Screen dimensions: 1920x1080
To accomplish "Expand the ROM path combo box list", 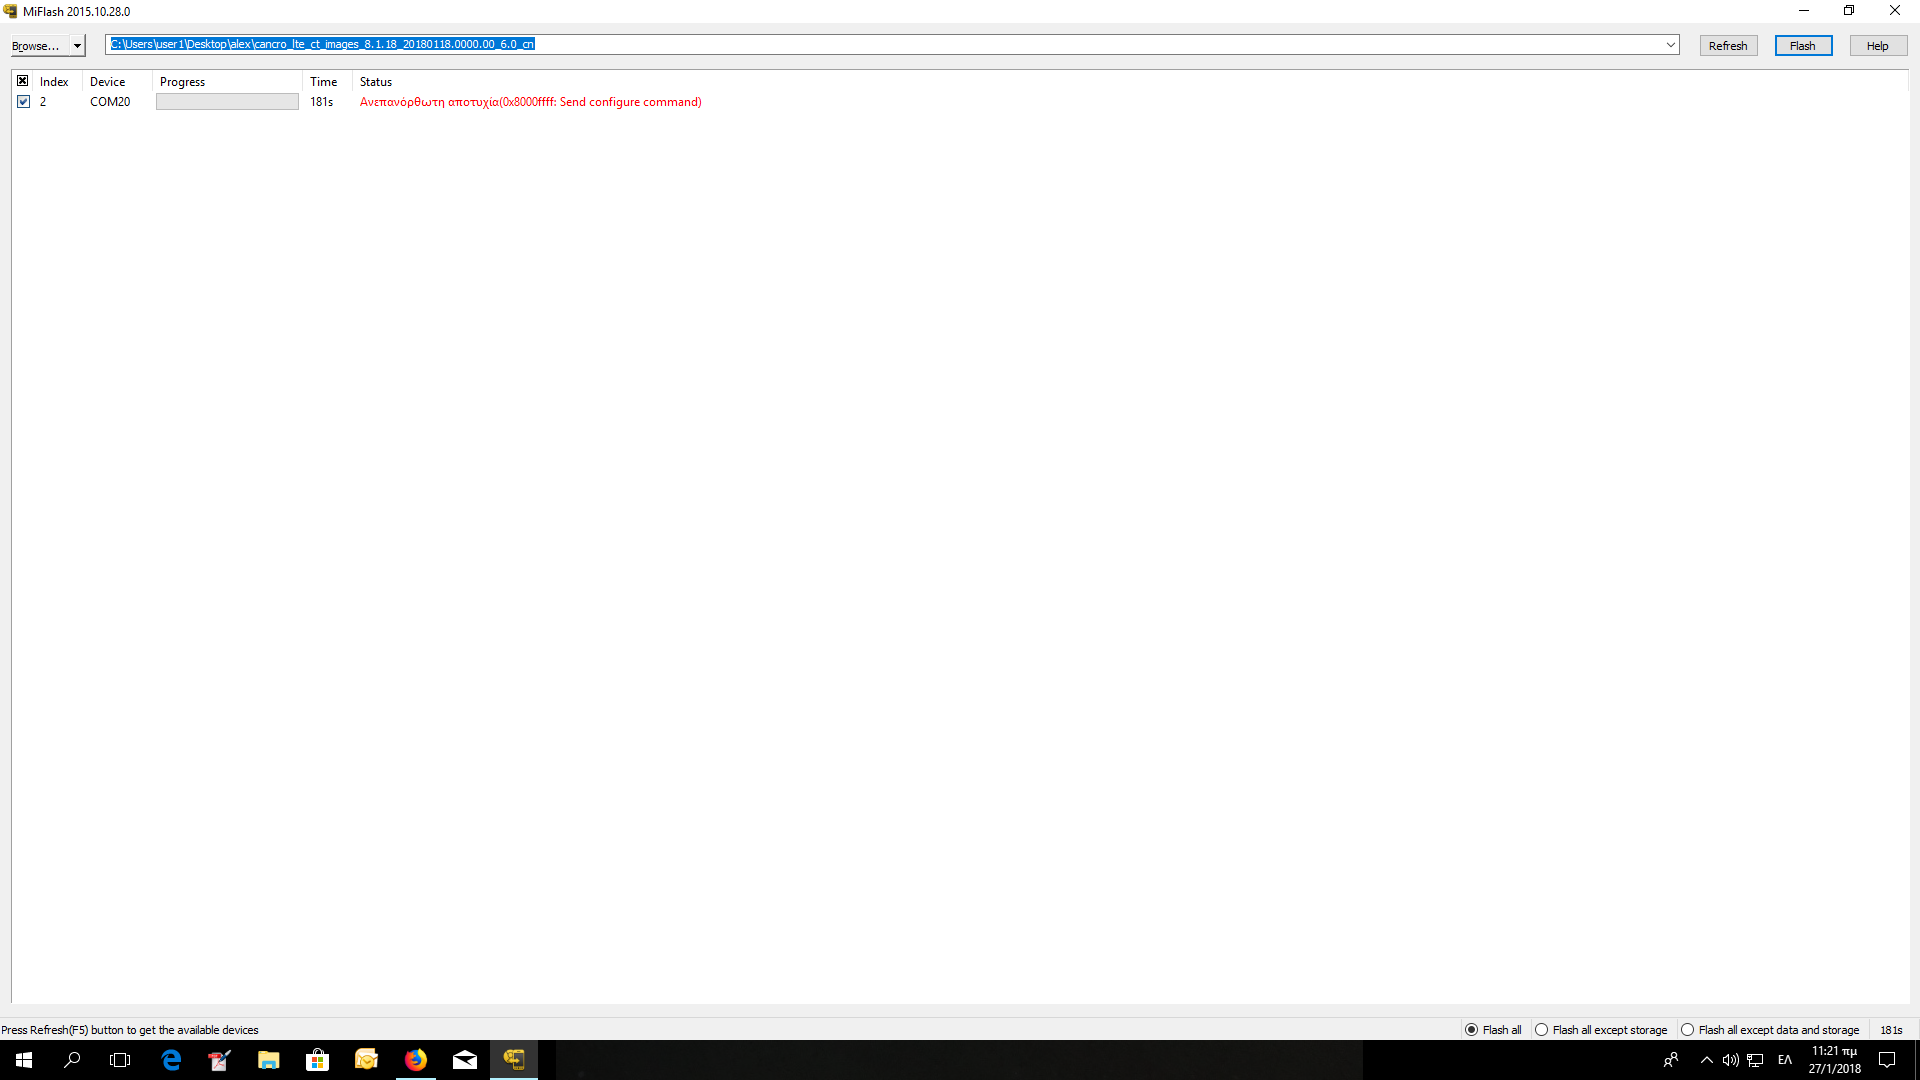I will coord(1670,45).
